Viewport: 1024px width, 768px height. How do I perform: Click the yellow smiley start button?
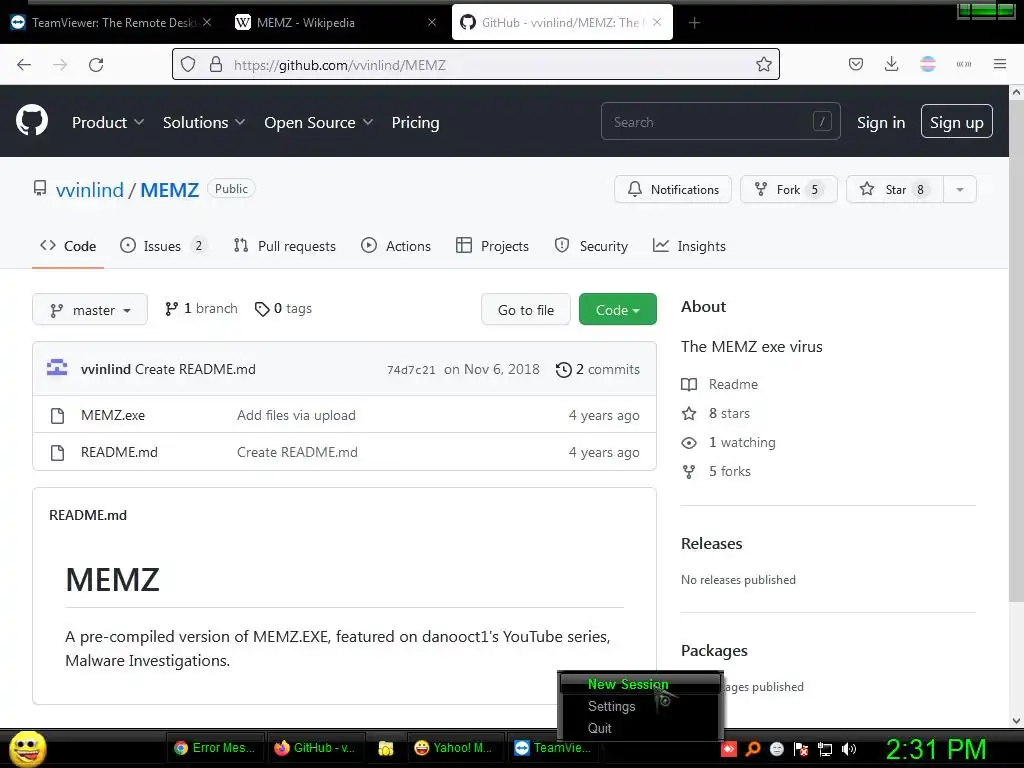click(x=27, y=748)
